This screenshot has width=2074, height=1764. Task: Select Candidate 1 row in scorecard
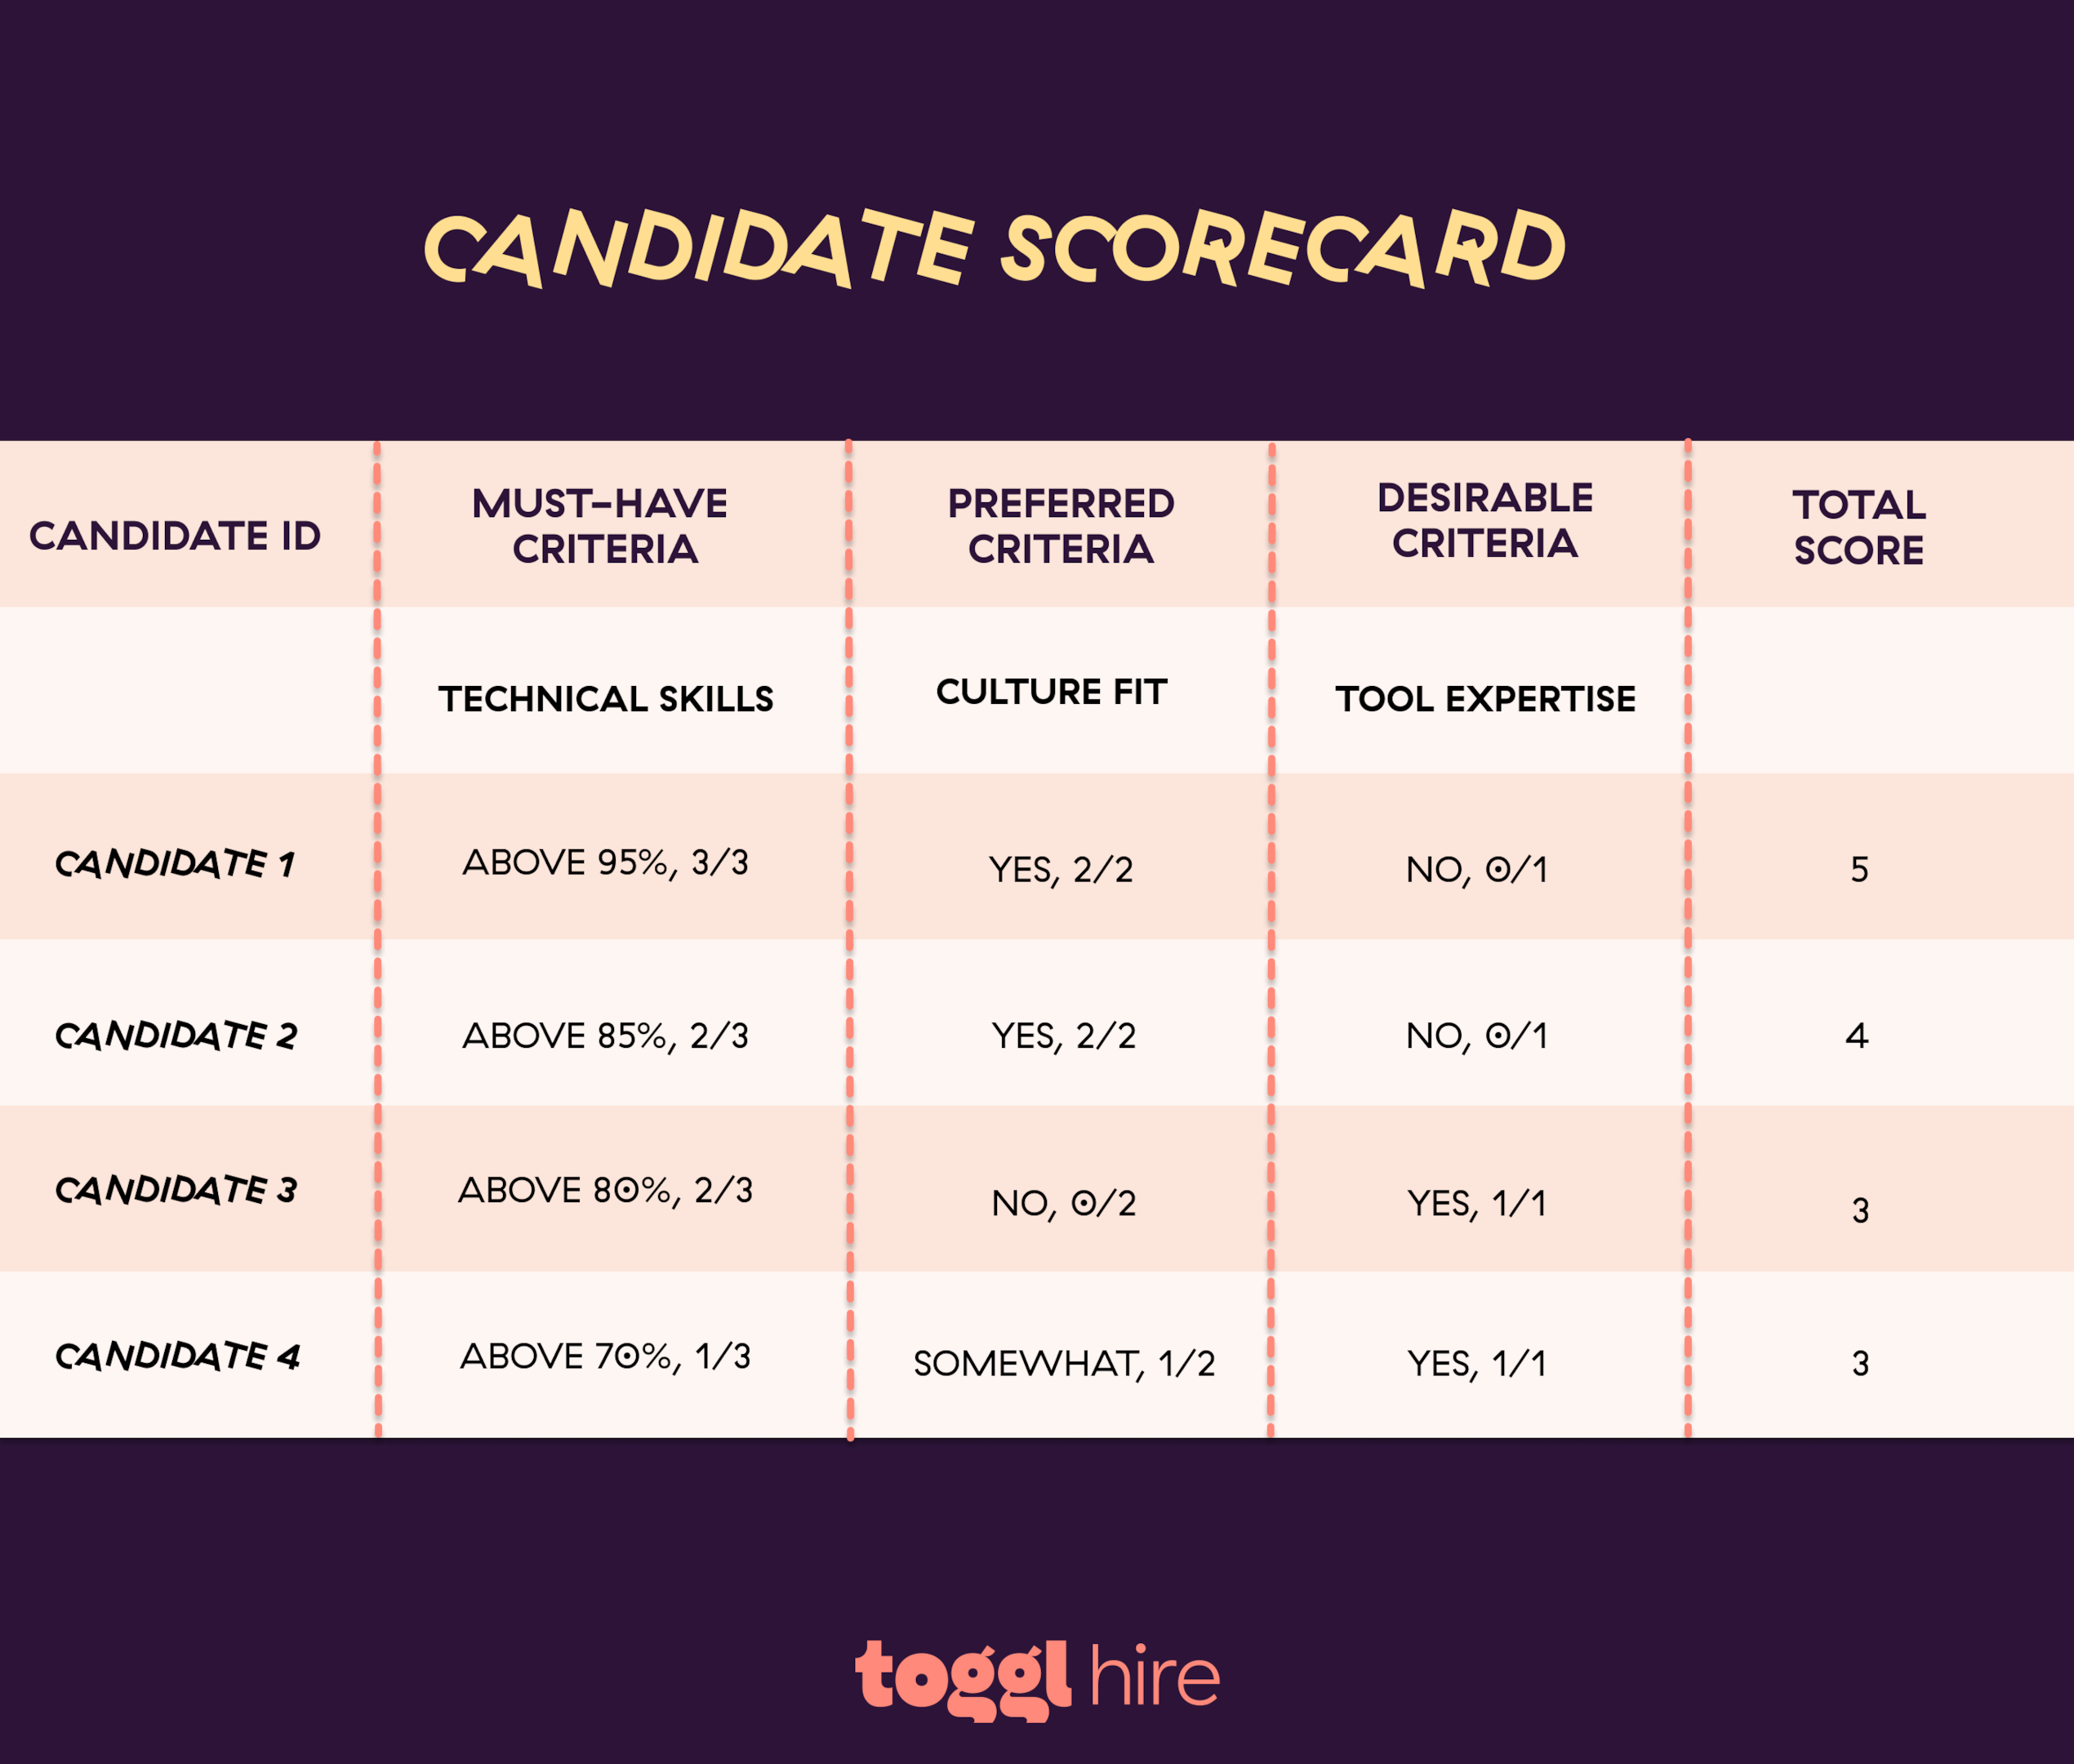[1036, 857]
